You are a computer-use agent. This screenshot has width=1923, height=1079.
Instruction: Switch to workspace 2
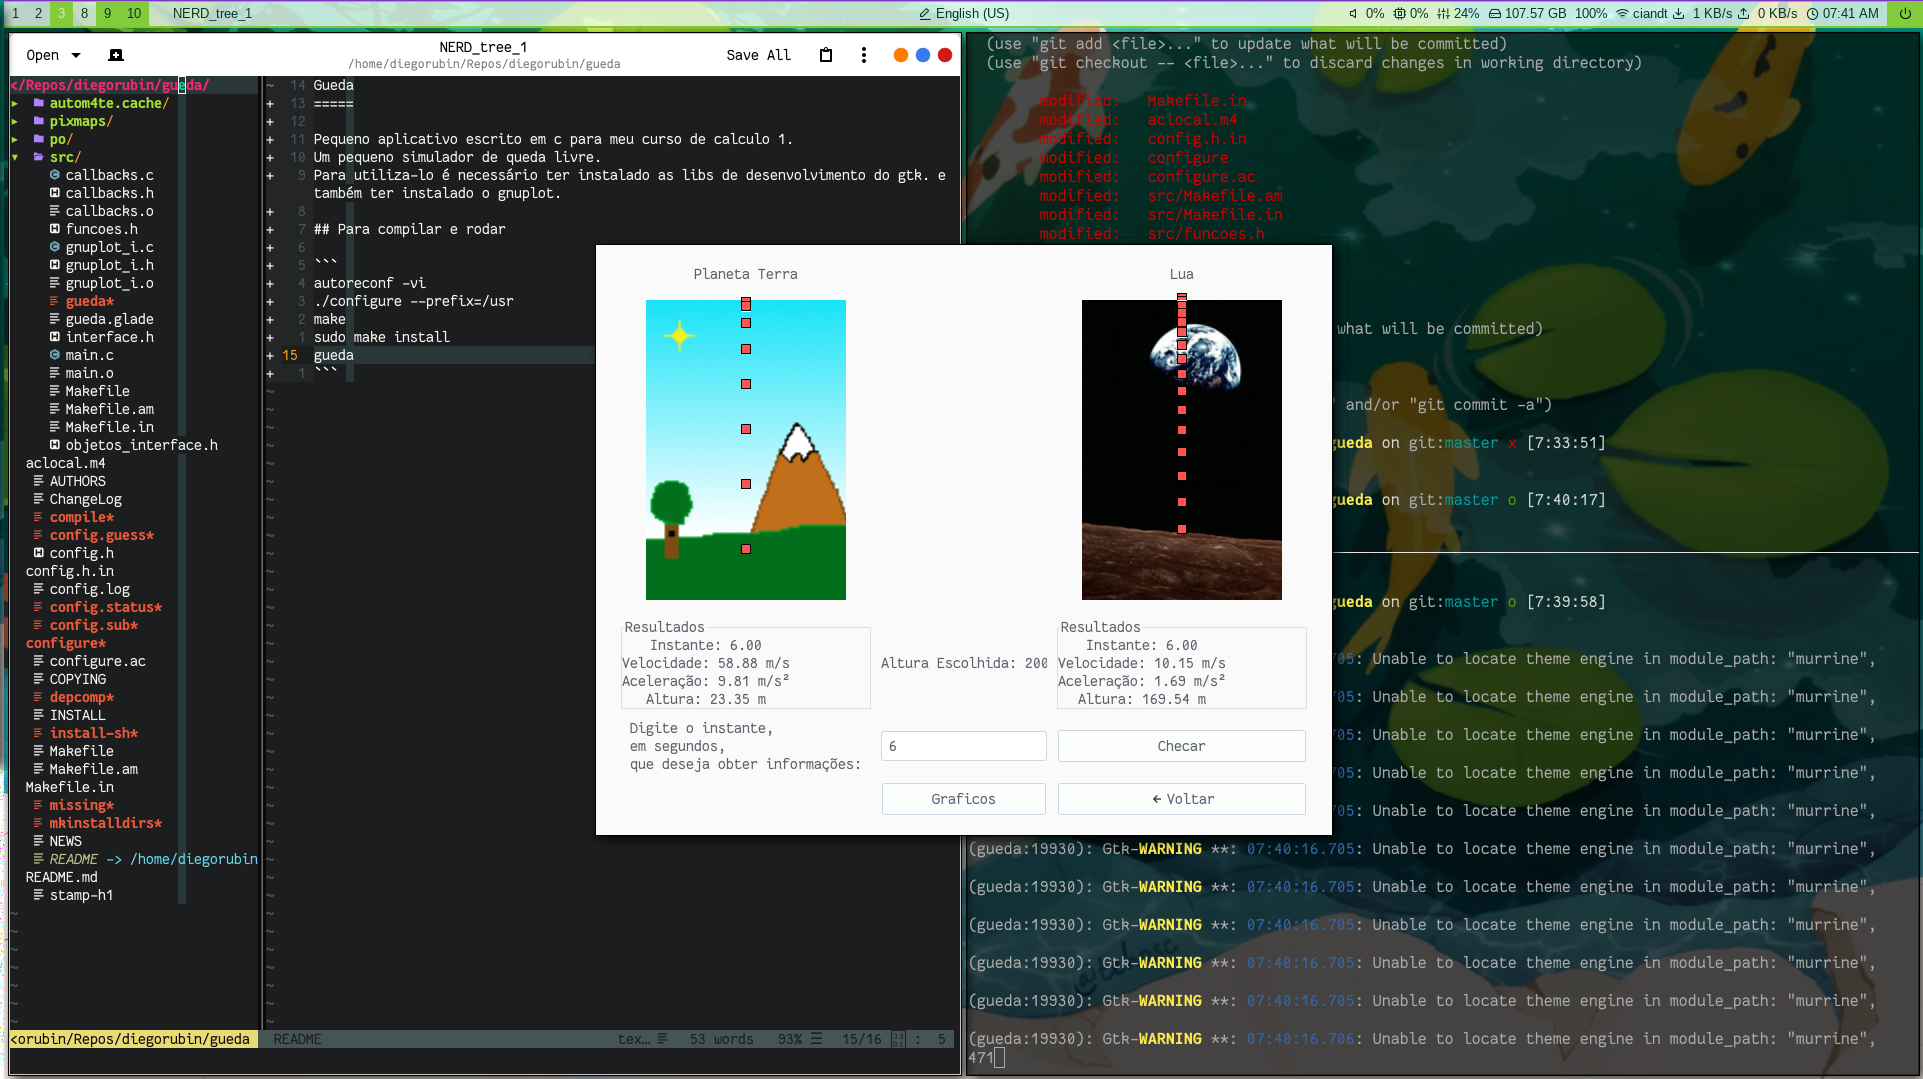pos(38,13)
